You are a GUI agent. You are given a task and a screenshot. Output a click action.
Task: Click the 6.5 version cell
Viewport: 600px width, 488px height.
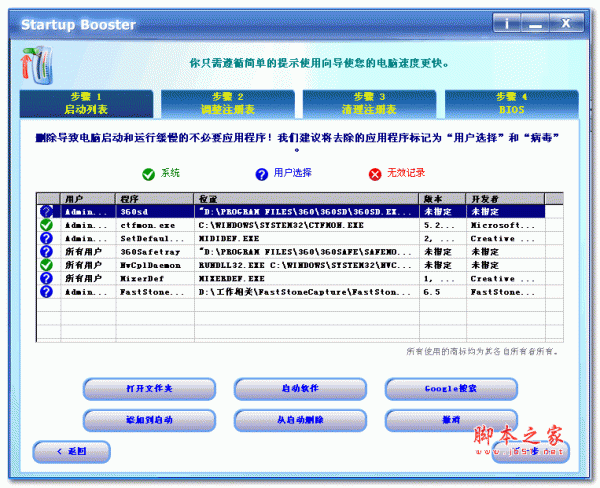(443, 292)
